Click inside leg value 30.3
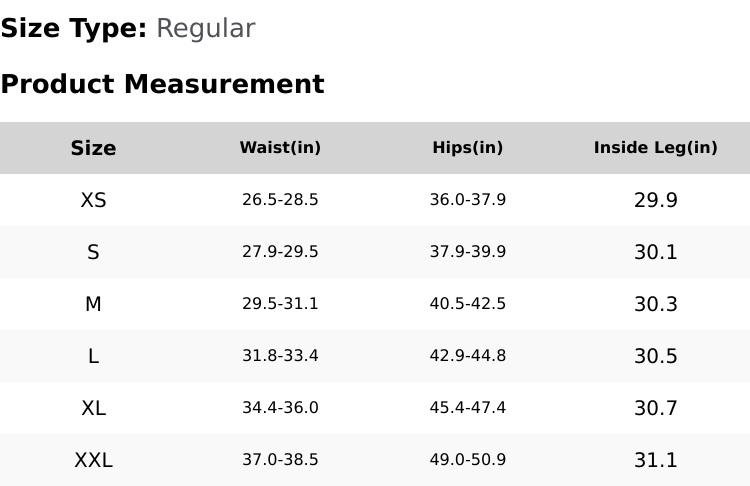Viewport: 750px width, 486px height. point(655,304)
